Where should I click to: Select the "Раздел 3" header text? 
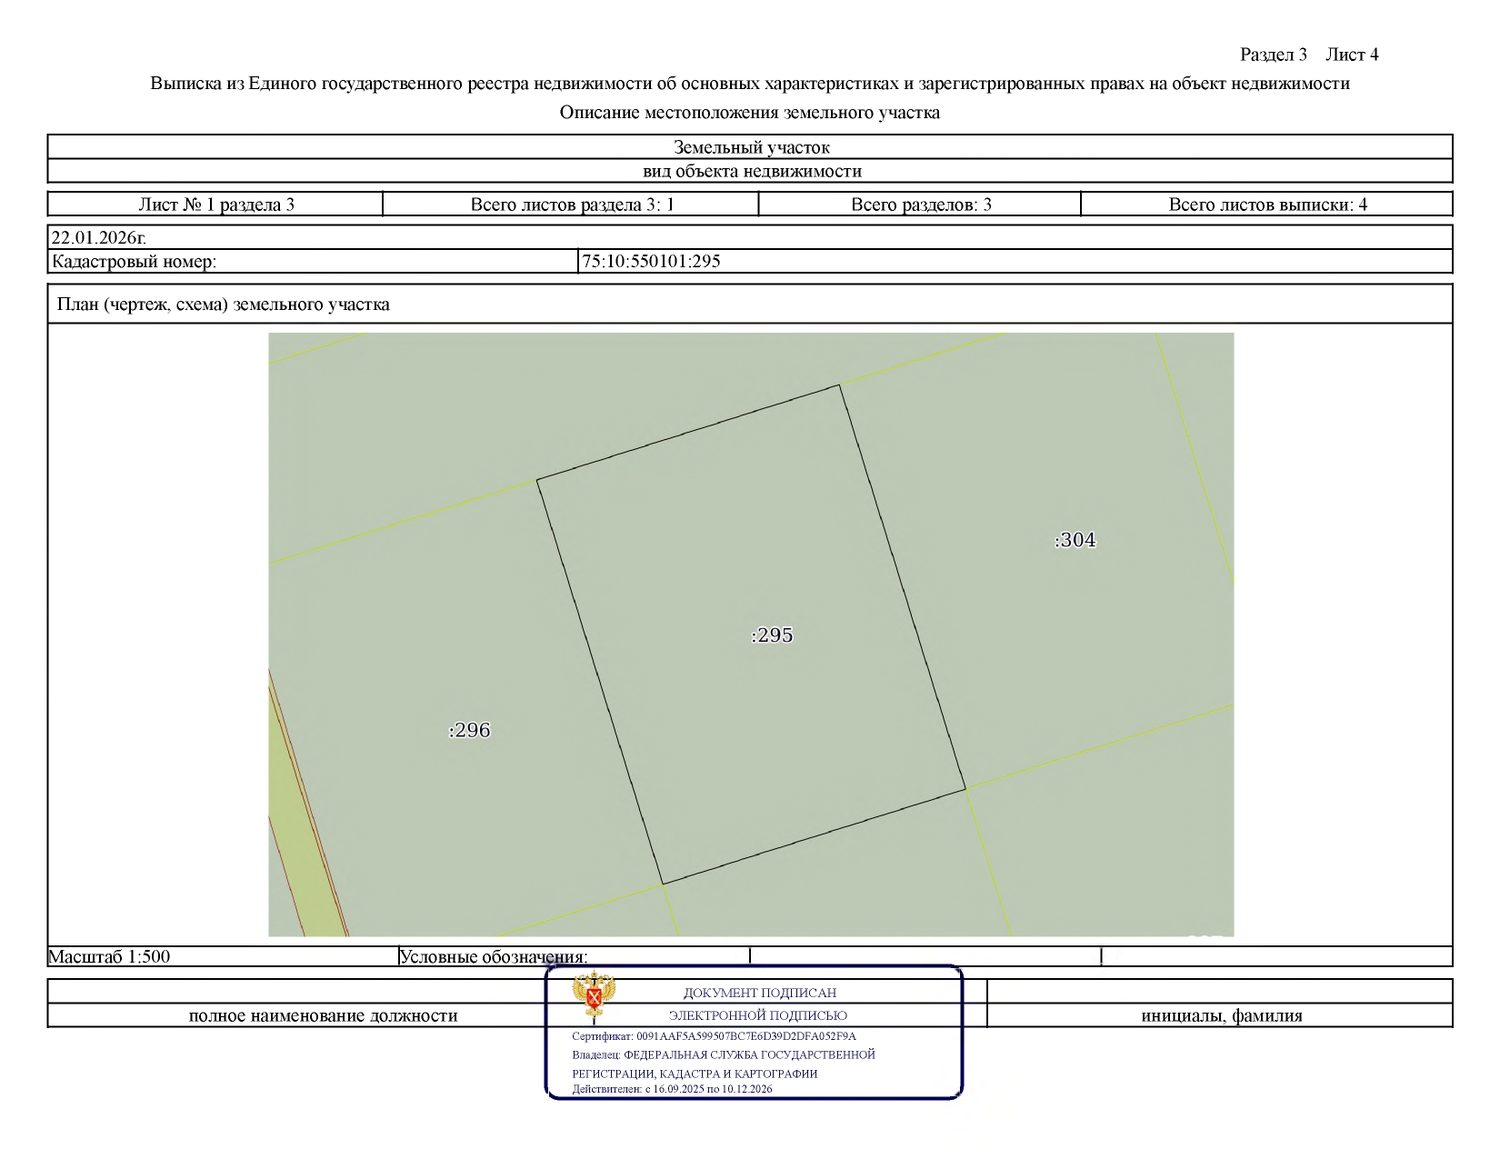pos(1273,55)
